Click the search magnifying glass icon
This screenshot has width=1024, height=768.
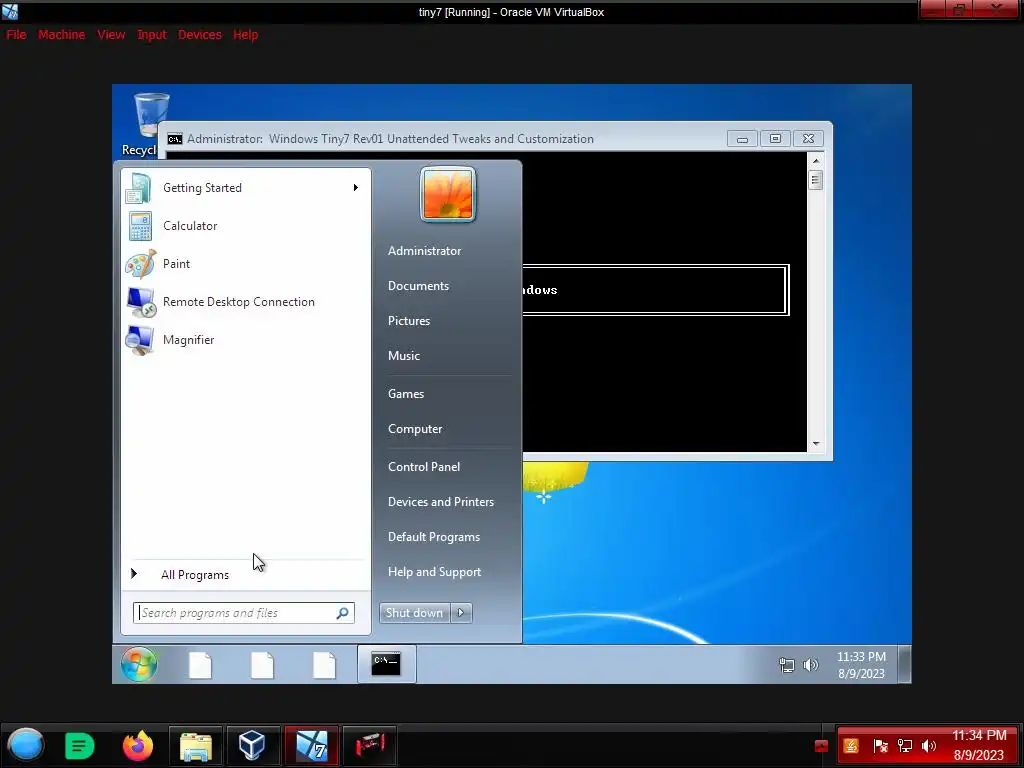(343, 613)
